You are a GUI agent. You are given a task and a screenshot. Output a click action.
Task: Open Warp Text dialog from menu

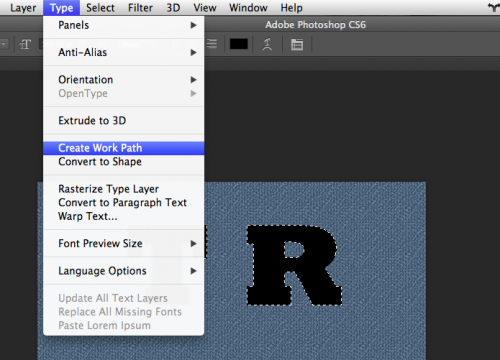point(124,216)
